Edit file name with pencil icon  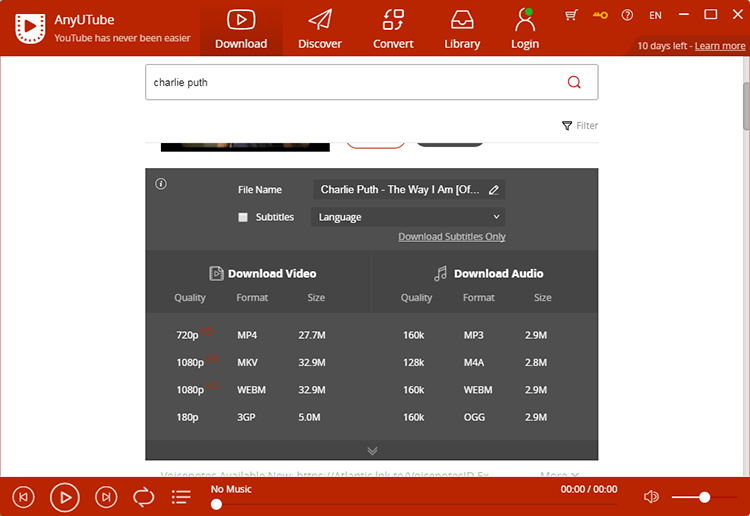(x=494, y=190)
